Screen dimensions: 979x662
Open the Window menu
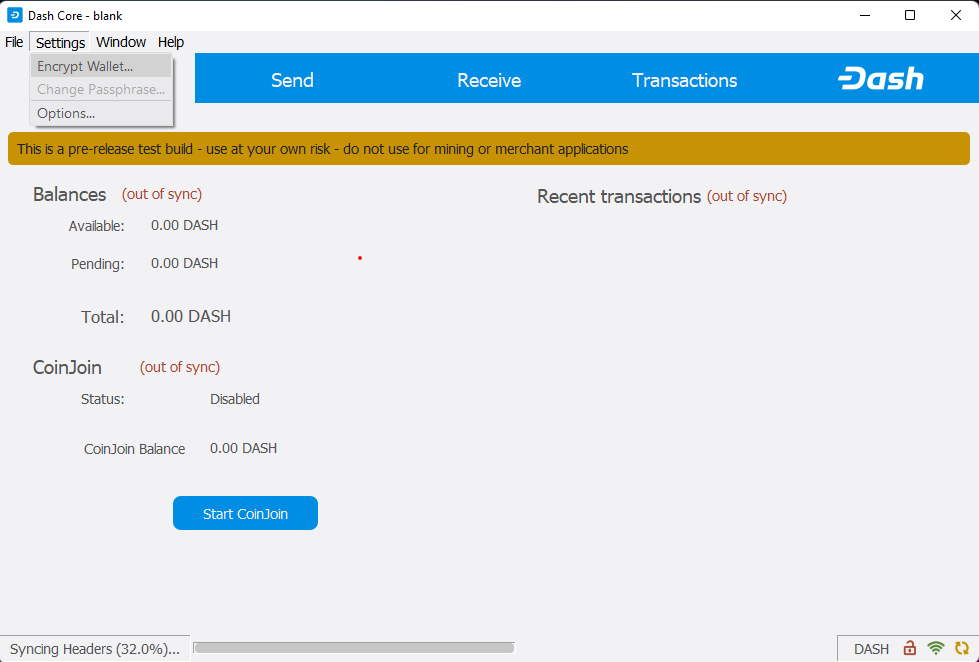tap(121, 42)
